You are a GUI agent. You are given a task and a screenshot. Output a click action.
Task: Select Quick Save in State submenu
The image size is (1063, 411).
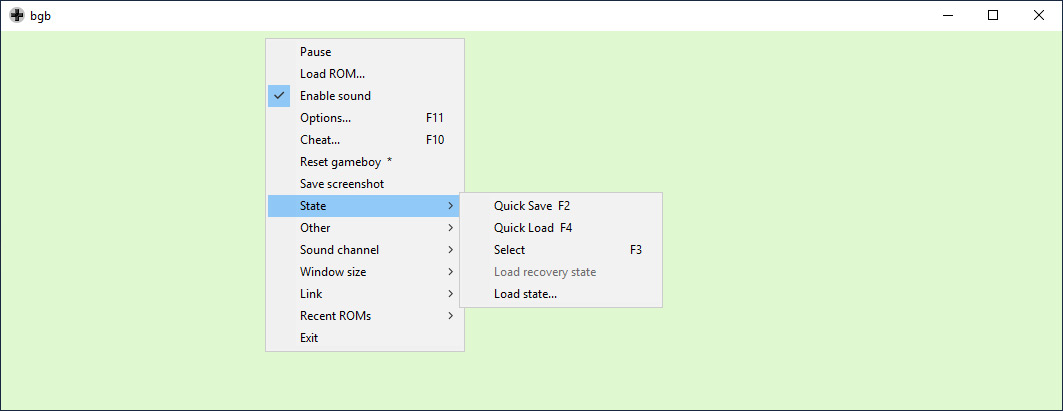(x=561, y=206)
